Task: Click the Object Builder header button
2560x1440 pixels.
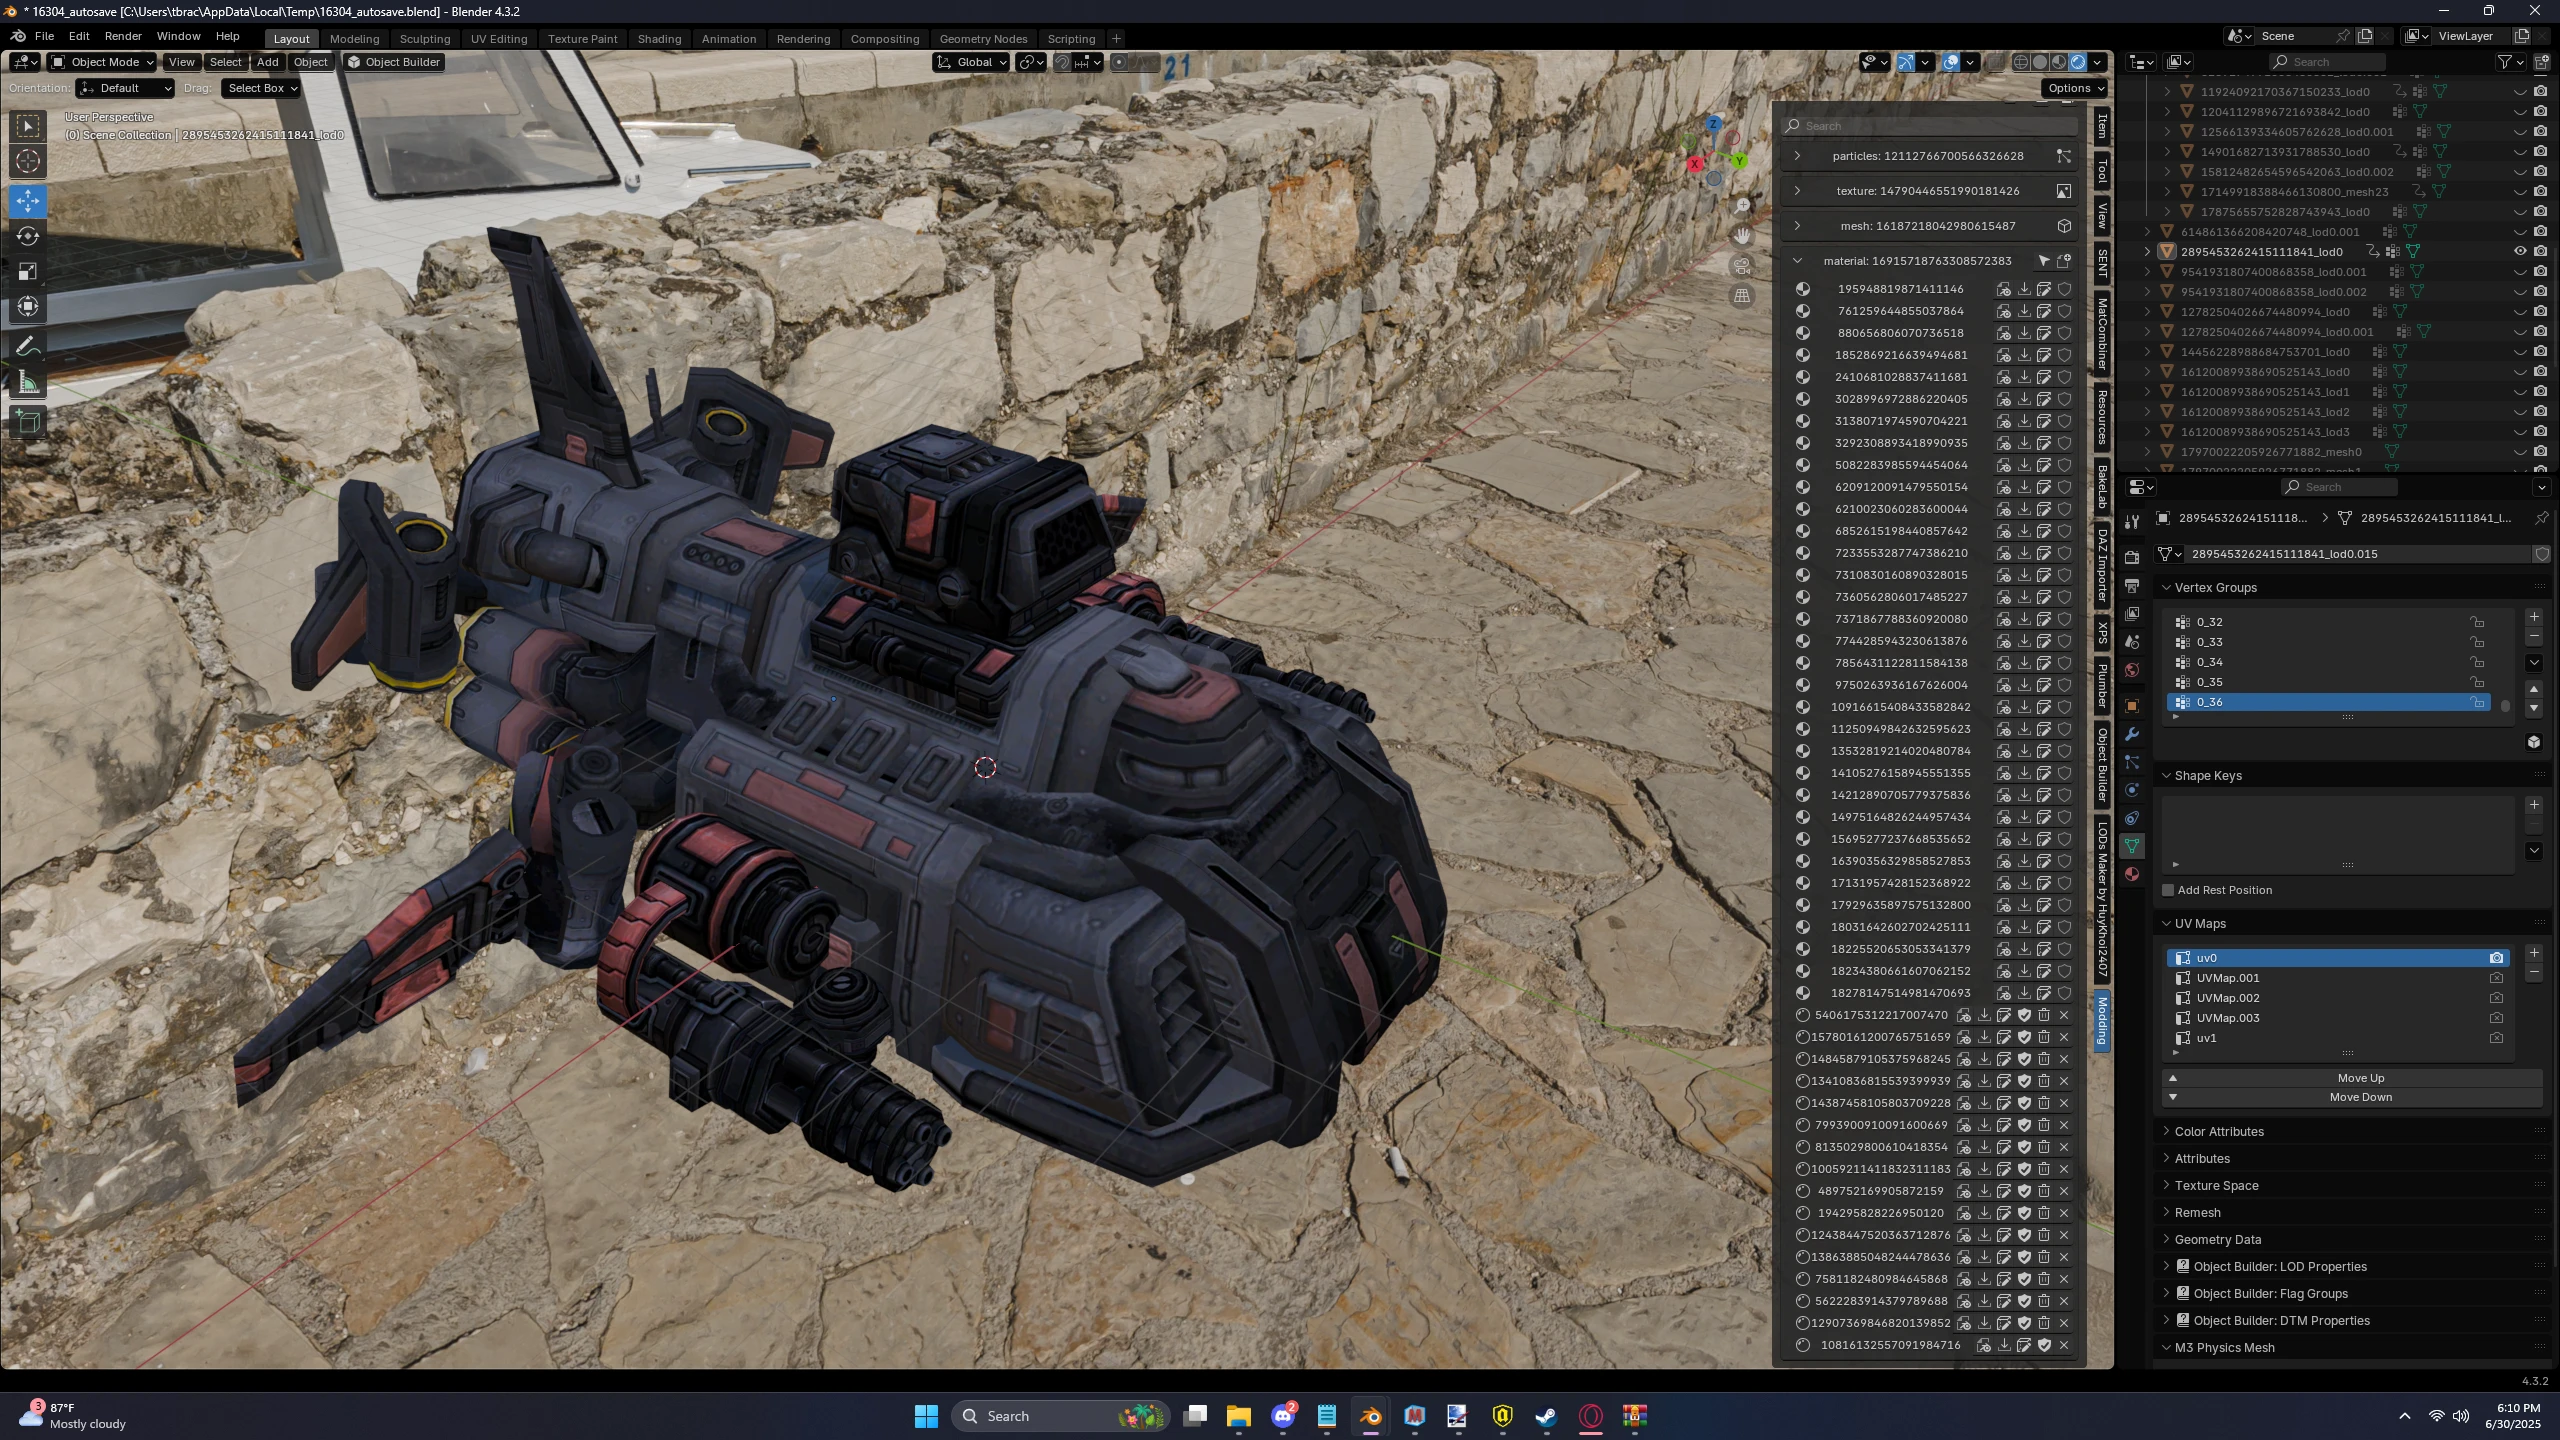Action: point(394,62)
